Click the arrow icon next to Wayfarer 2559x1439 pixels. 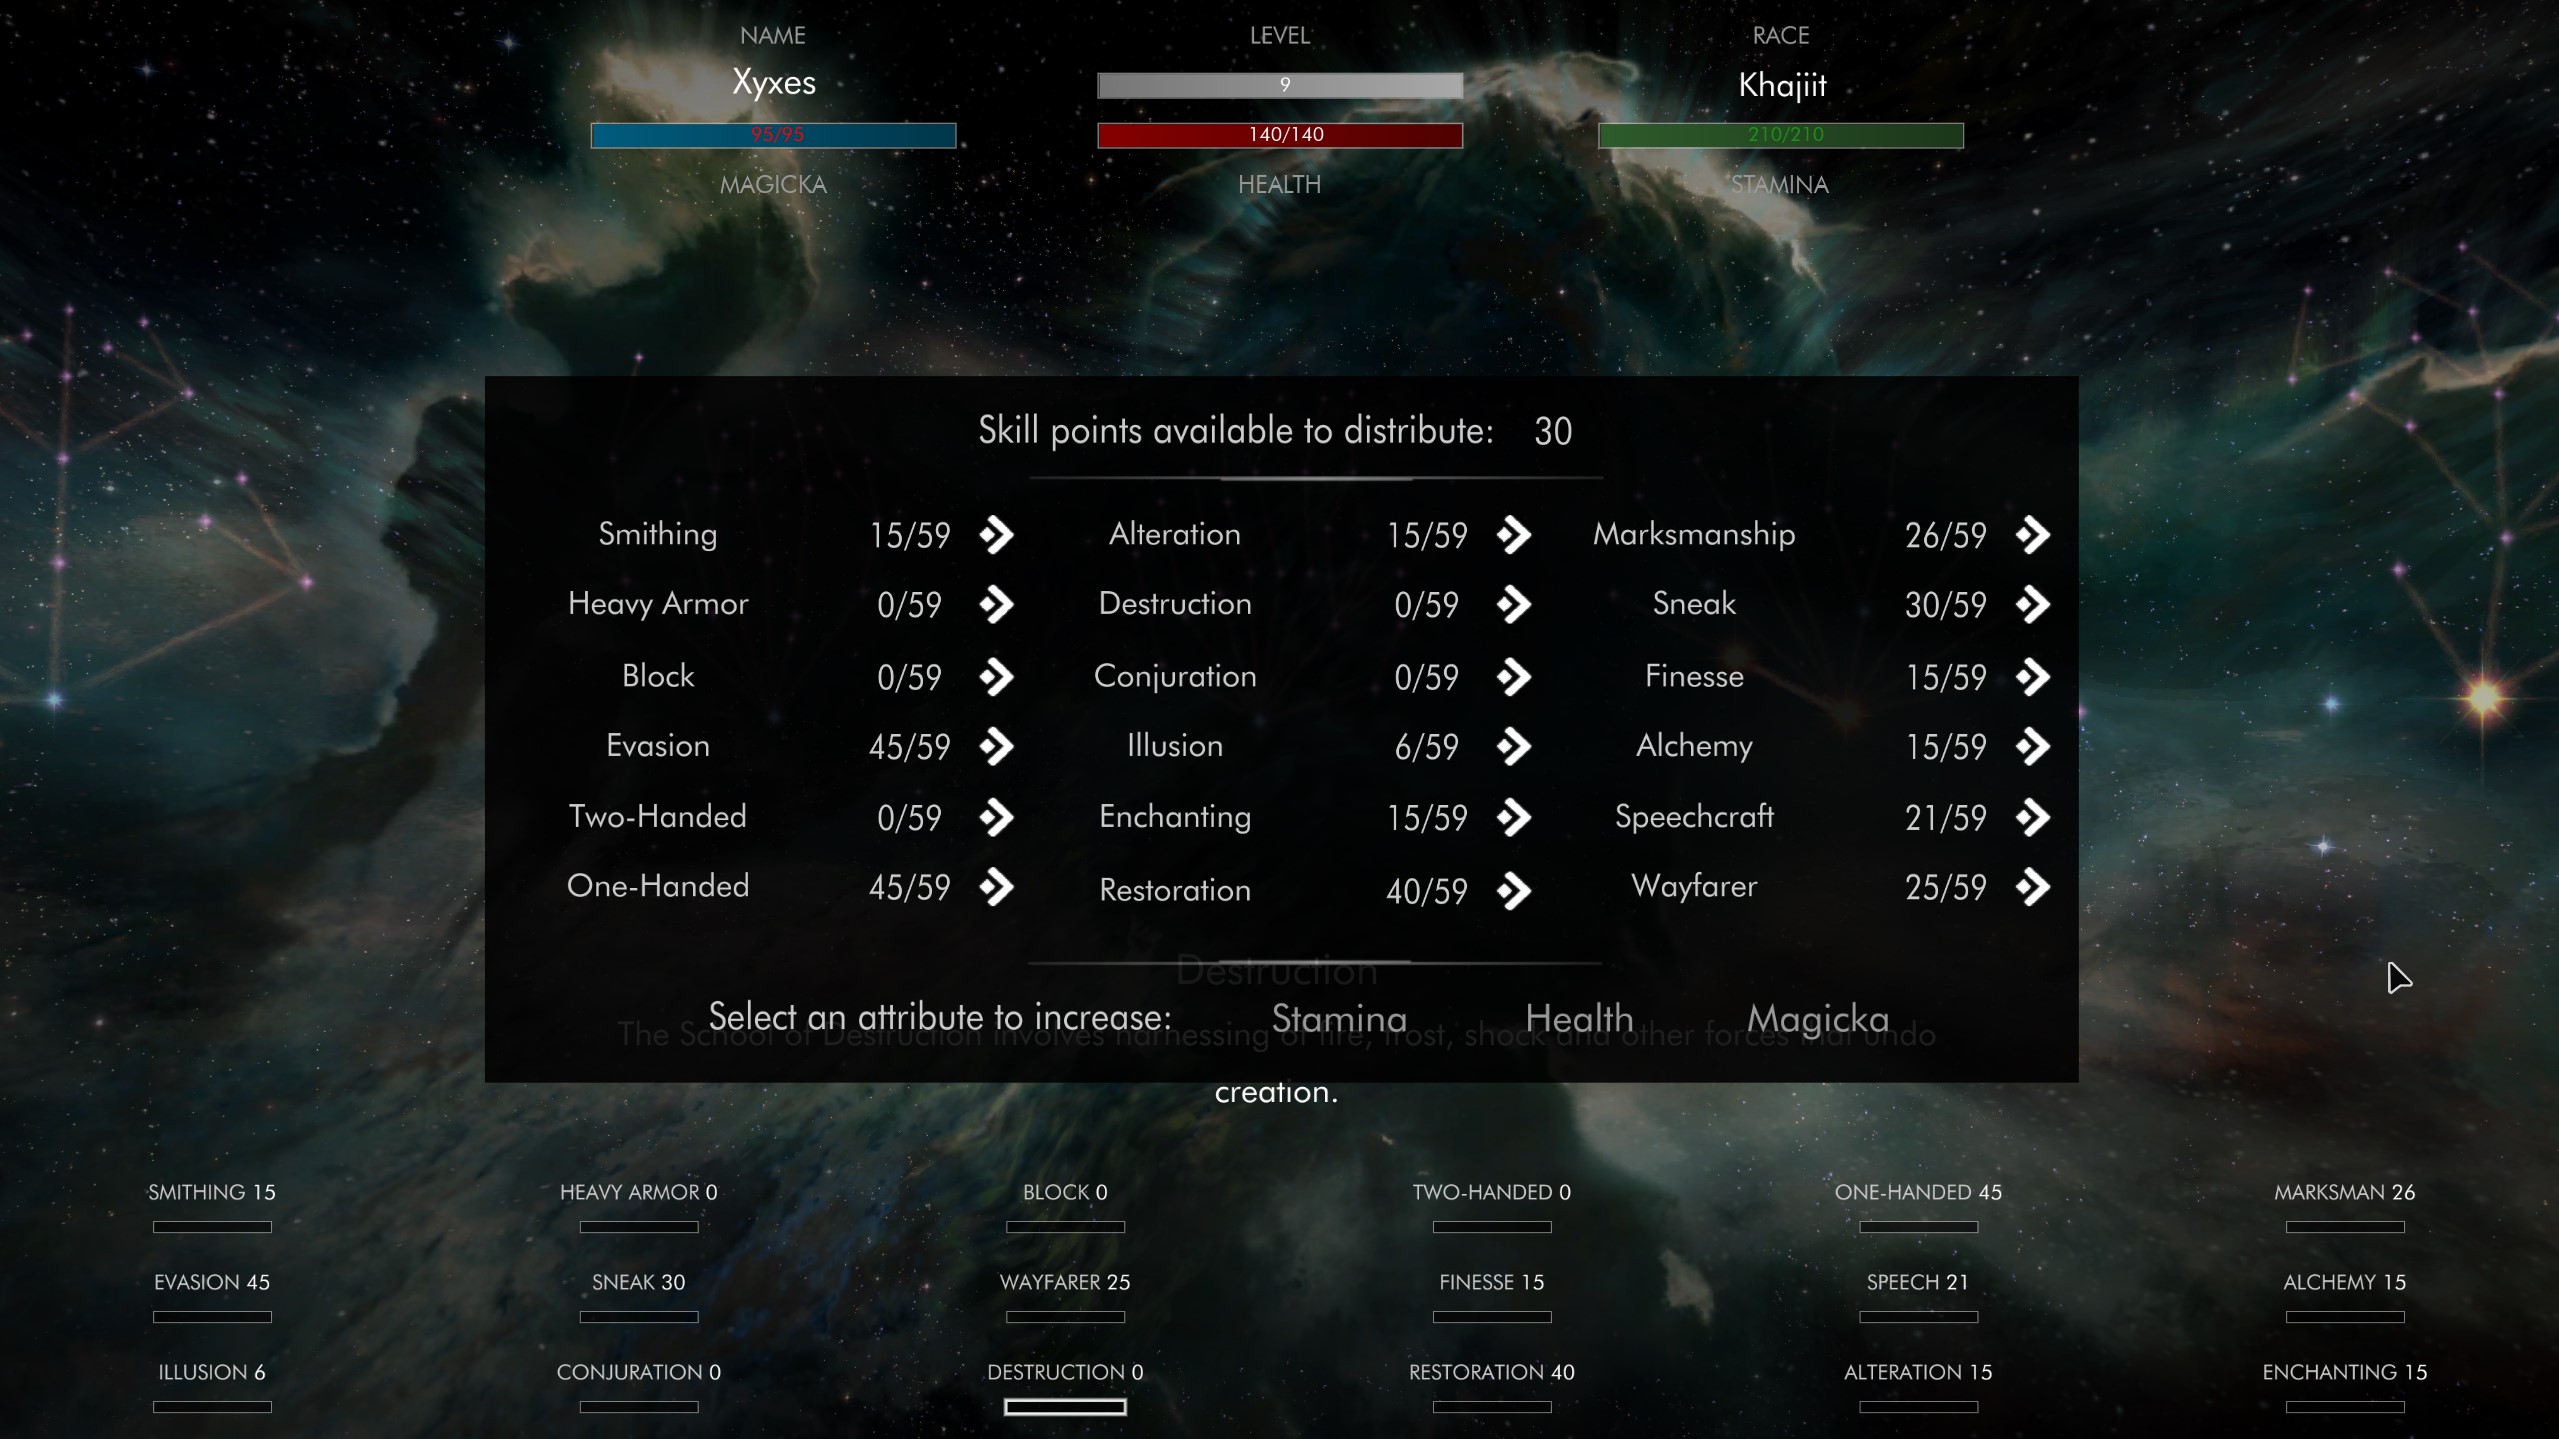pos(2033,887)
